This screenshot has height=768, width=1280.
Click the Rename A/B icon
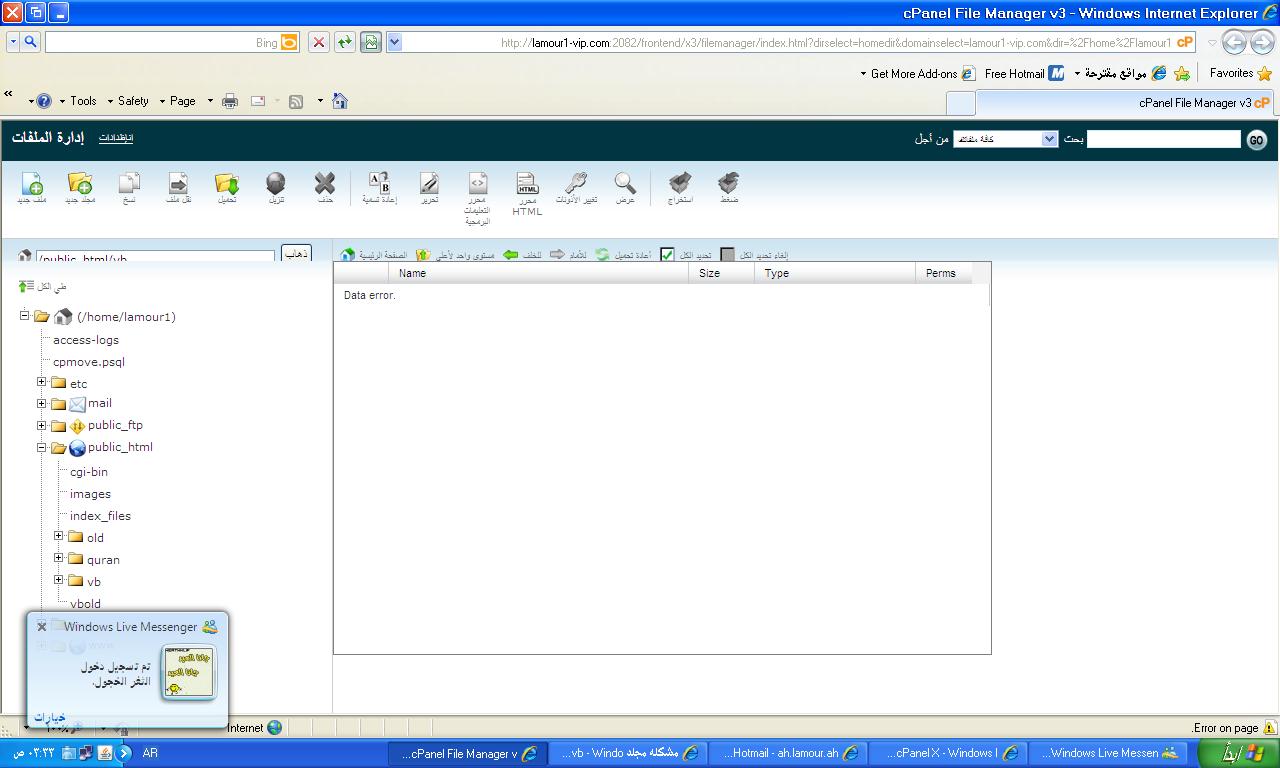pyautogui.click(x=379, y=184)
